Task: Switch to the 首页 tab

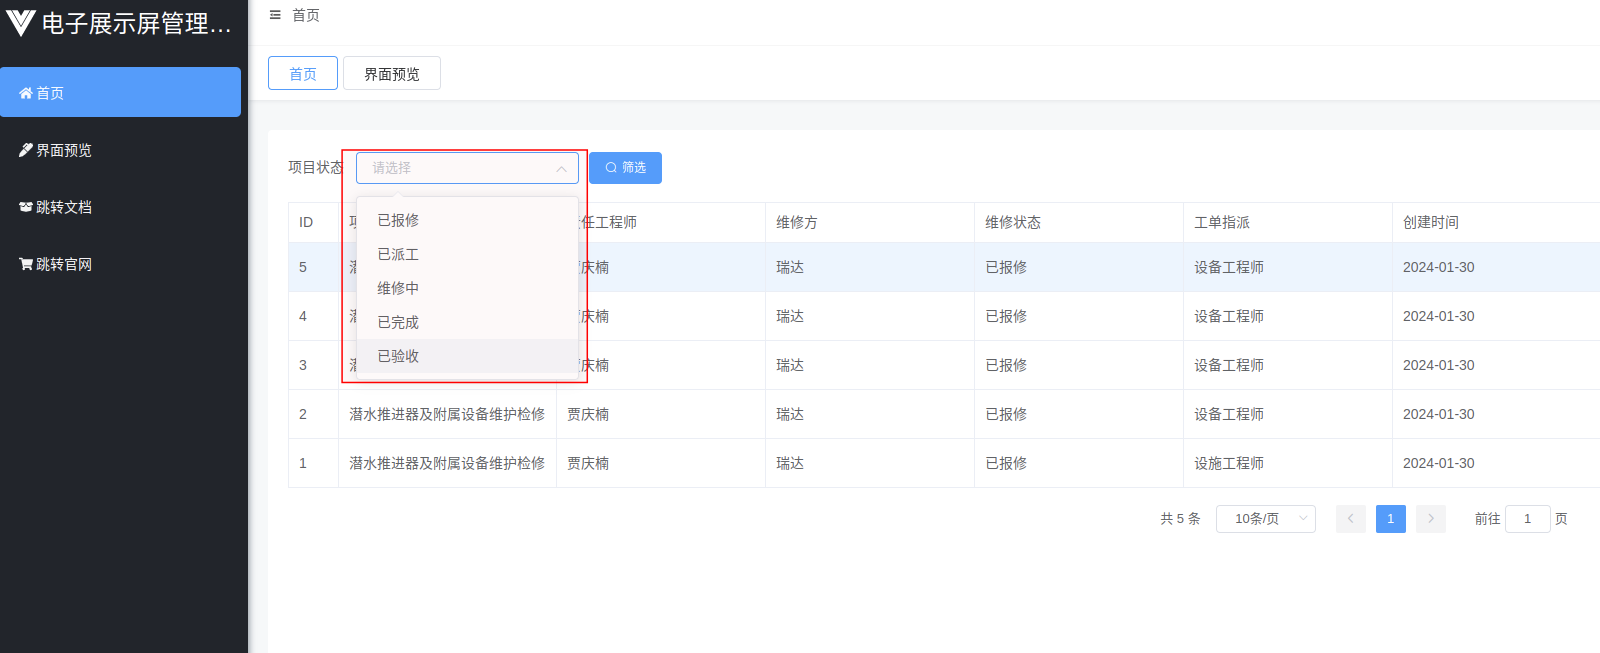Action: coord(302,74)
